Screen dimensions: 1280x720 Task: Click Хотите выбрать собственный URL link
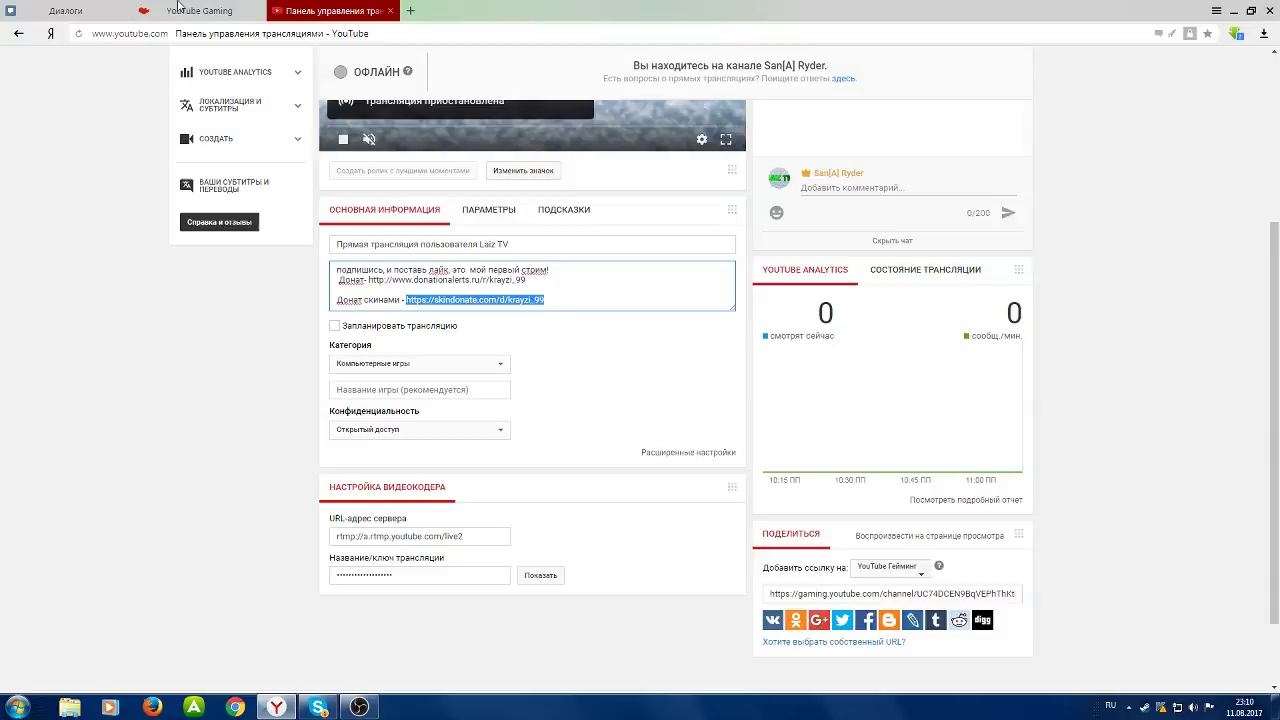tap(834, 642)
